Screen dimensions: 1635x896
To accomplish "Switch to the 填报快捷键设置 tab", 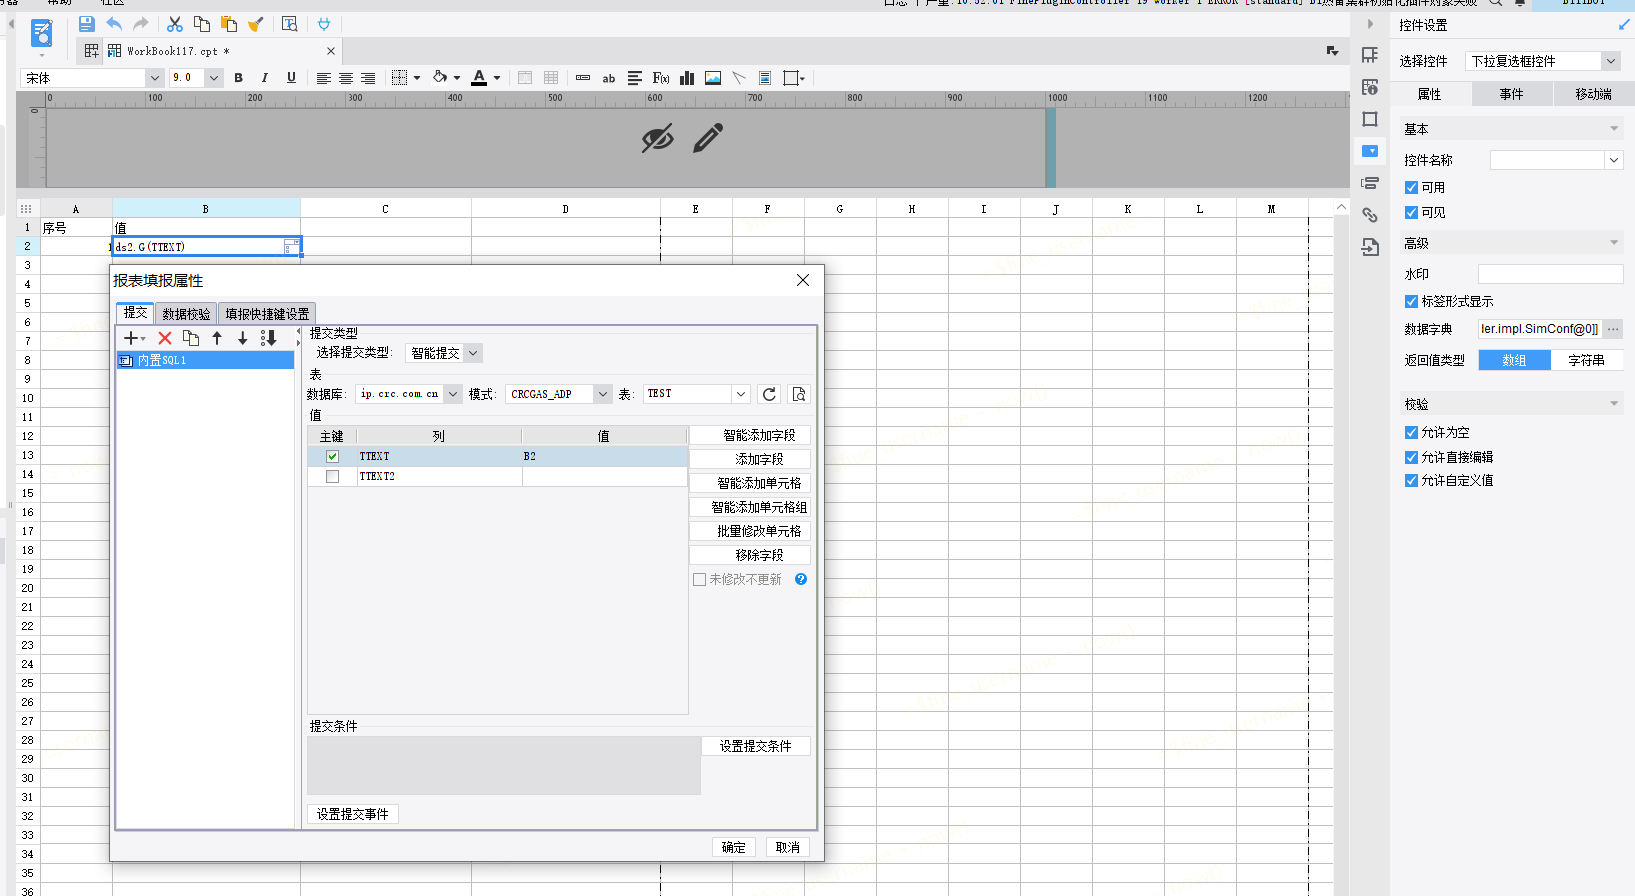I will coord(267,314).
